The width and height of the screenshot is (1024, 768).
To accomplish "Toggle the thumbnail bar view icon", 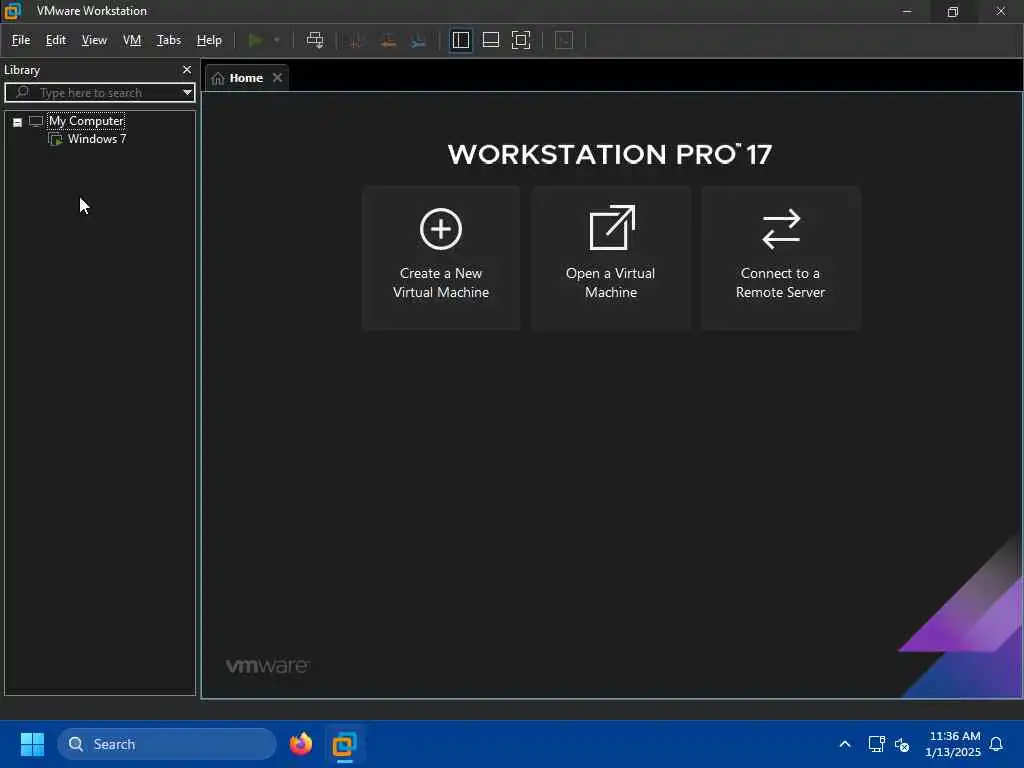I will pyautogui.click(x=490, y=40).
